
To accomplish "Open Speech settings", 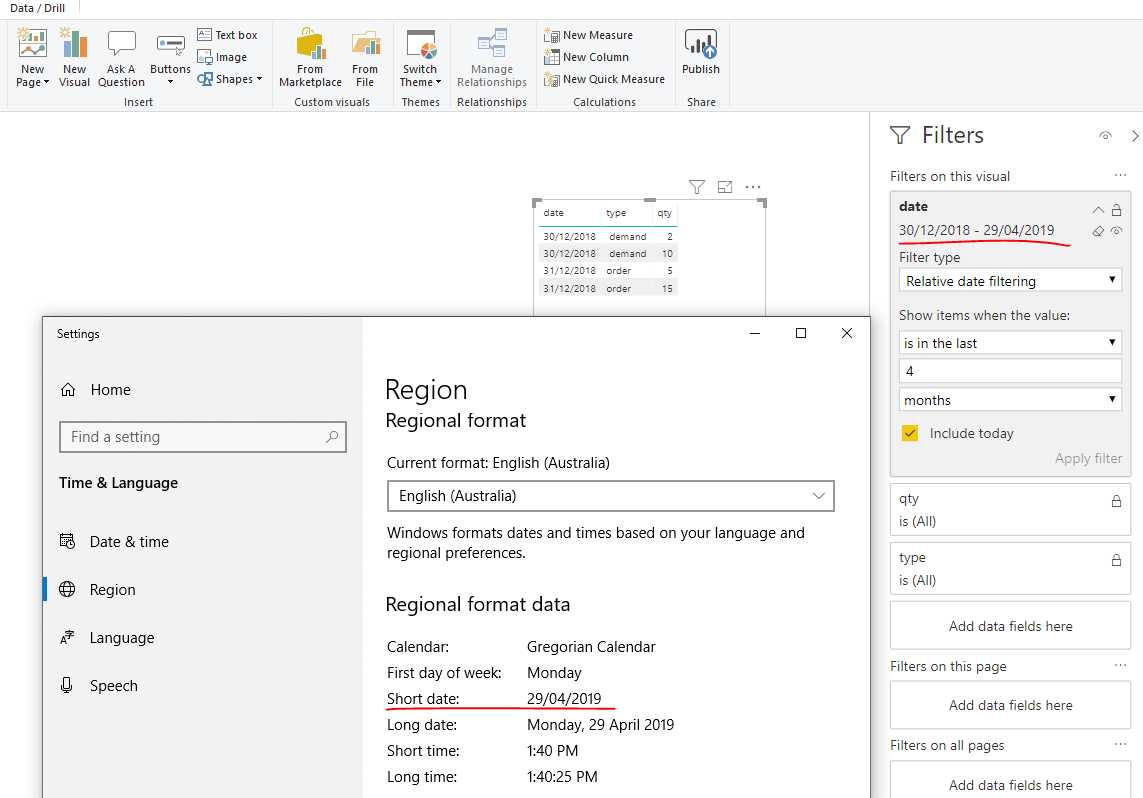I will pos(99,686).
